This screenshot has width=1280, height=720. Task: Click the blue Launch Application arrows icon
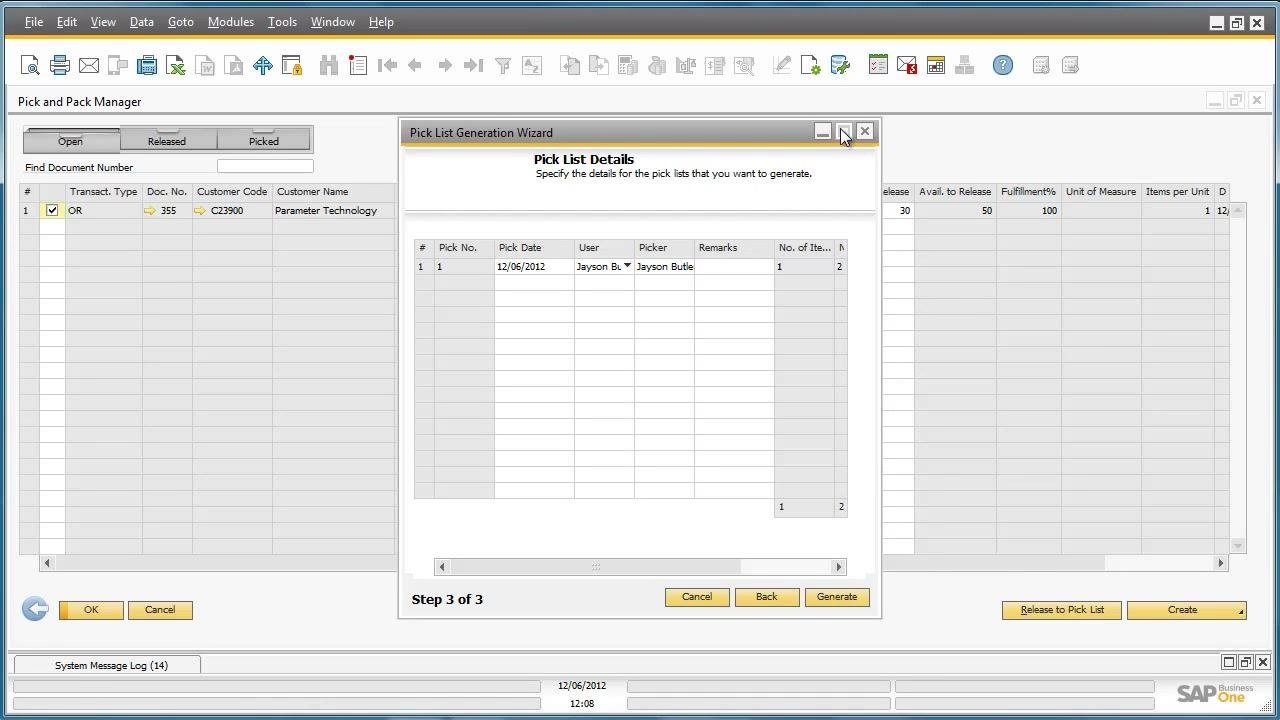pos(263,66)
